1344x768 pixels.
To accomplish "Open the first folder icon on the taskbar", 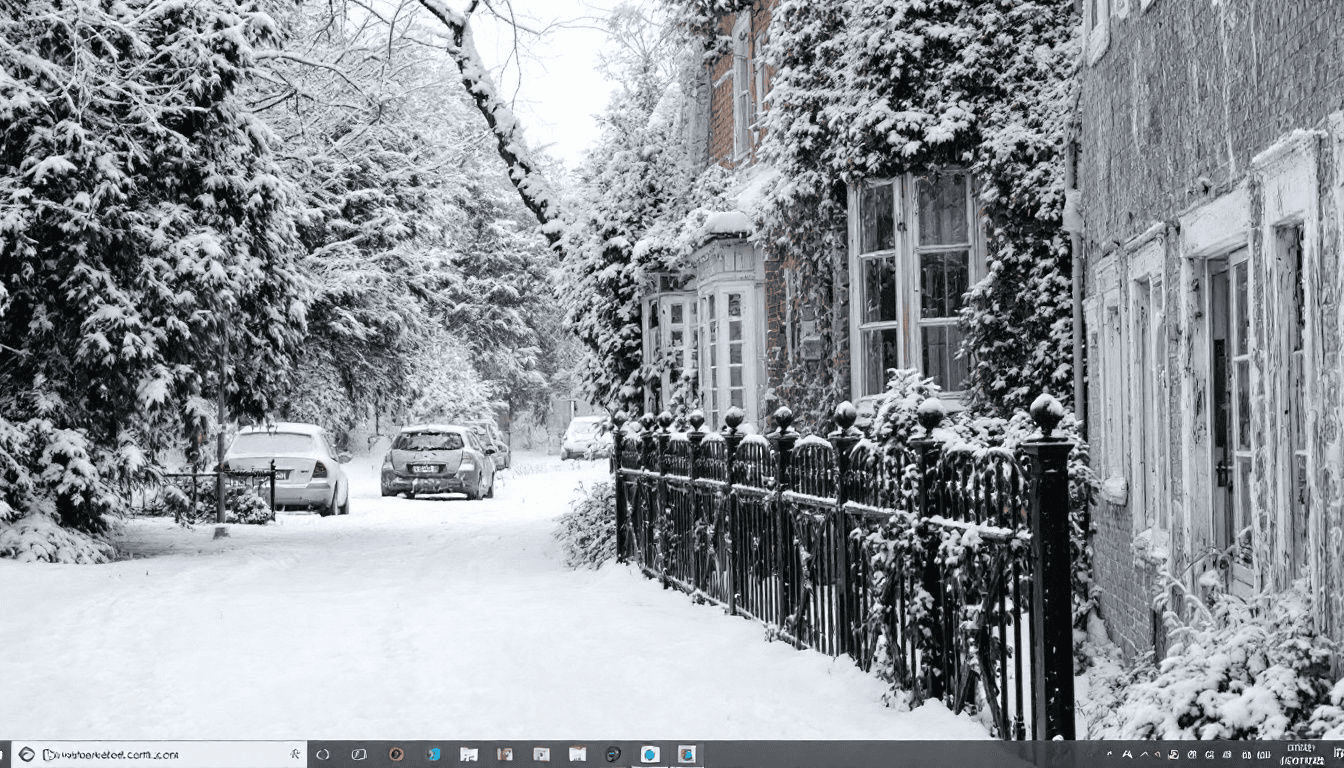I will tap(468, 754).
